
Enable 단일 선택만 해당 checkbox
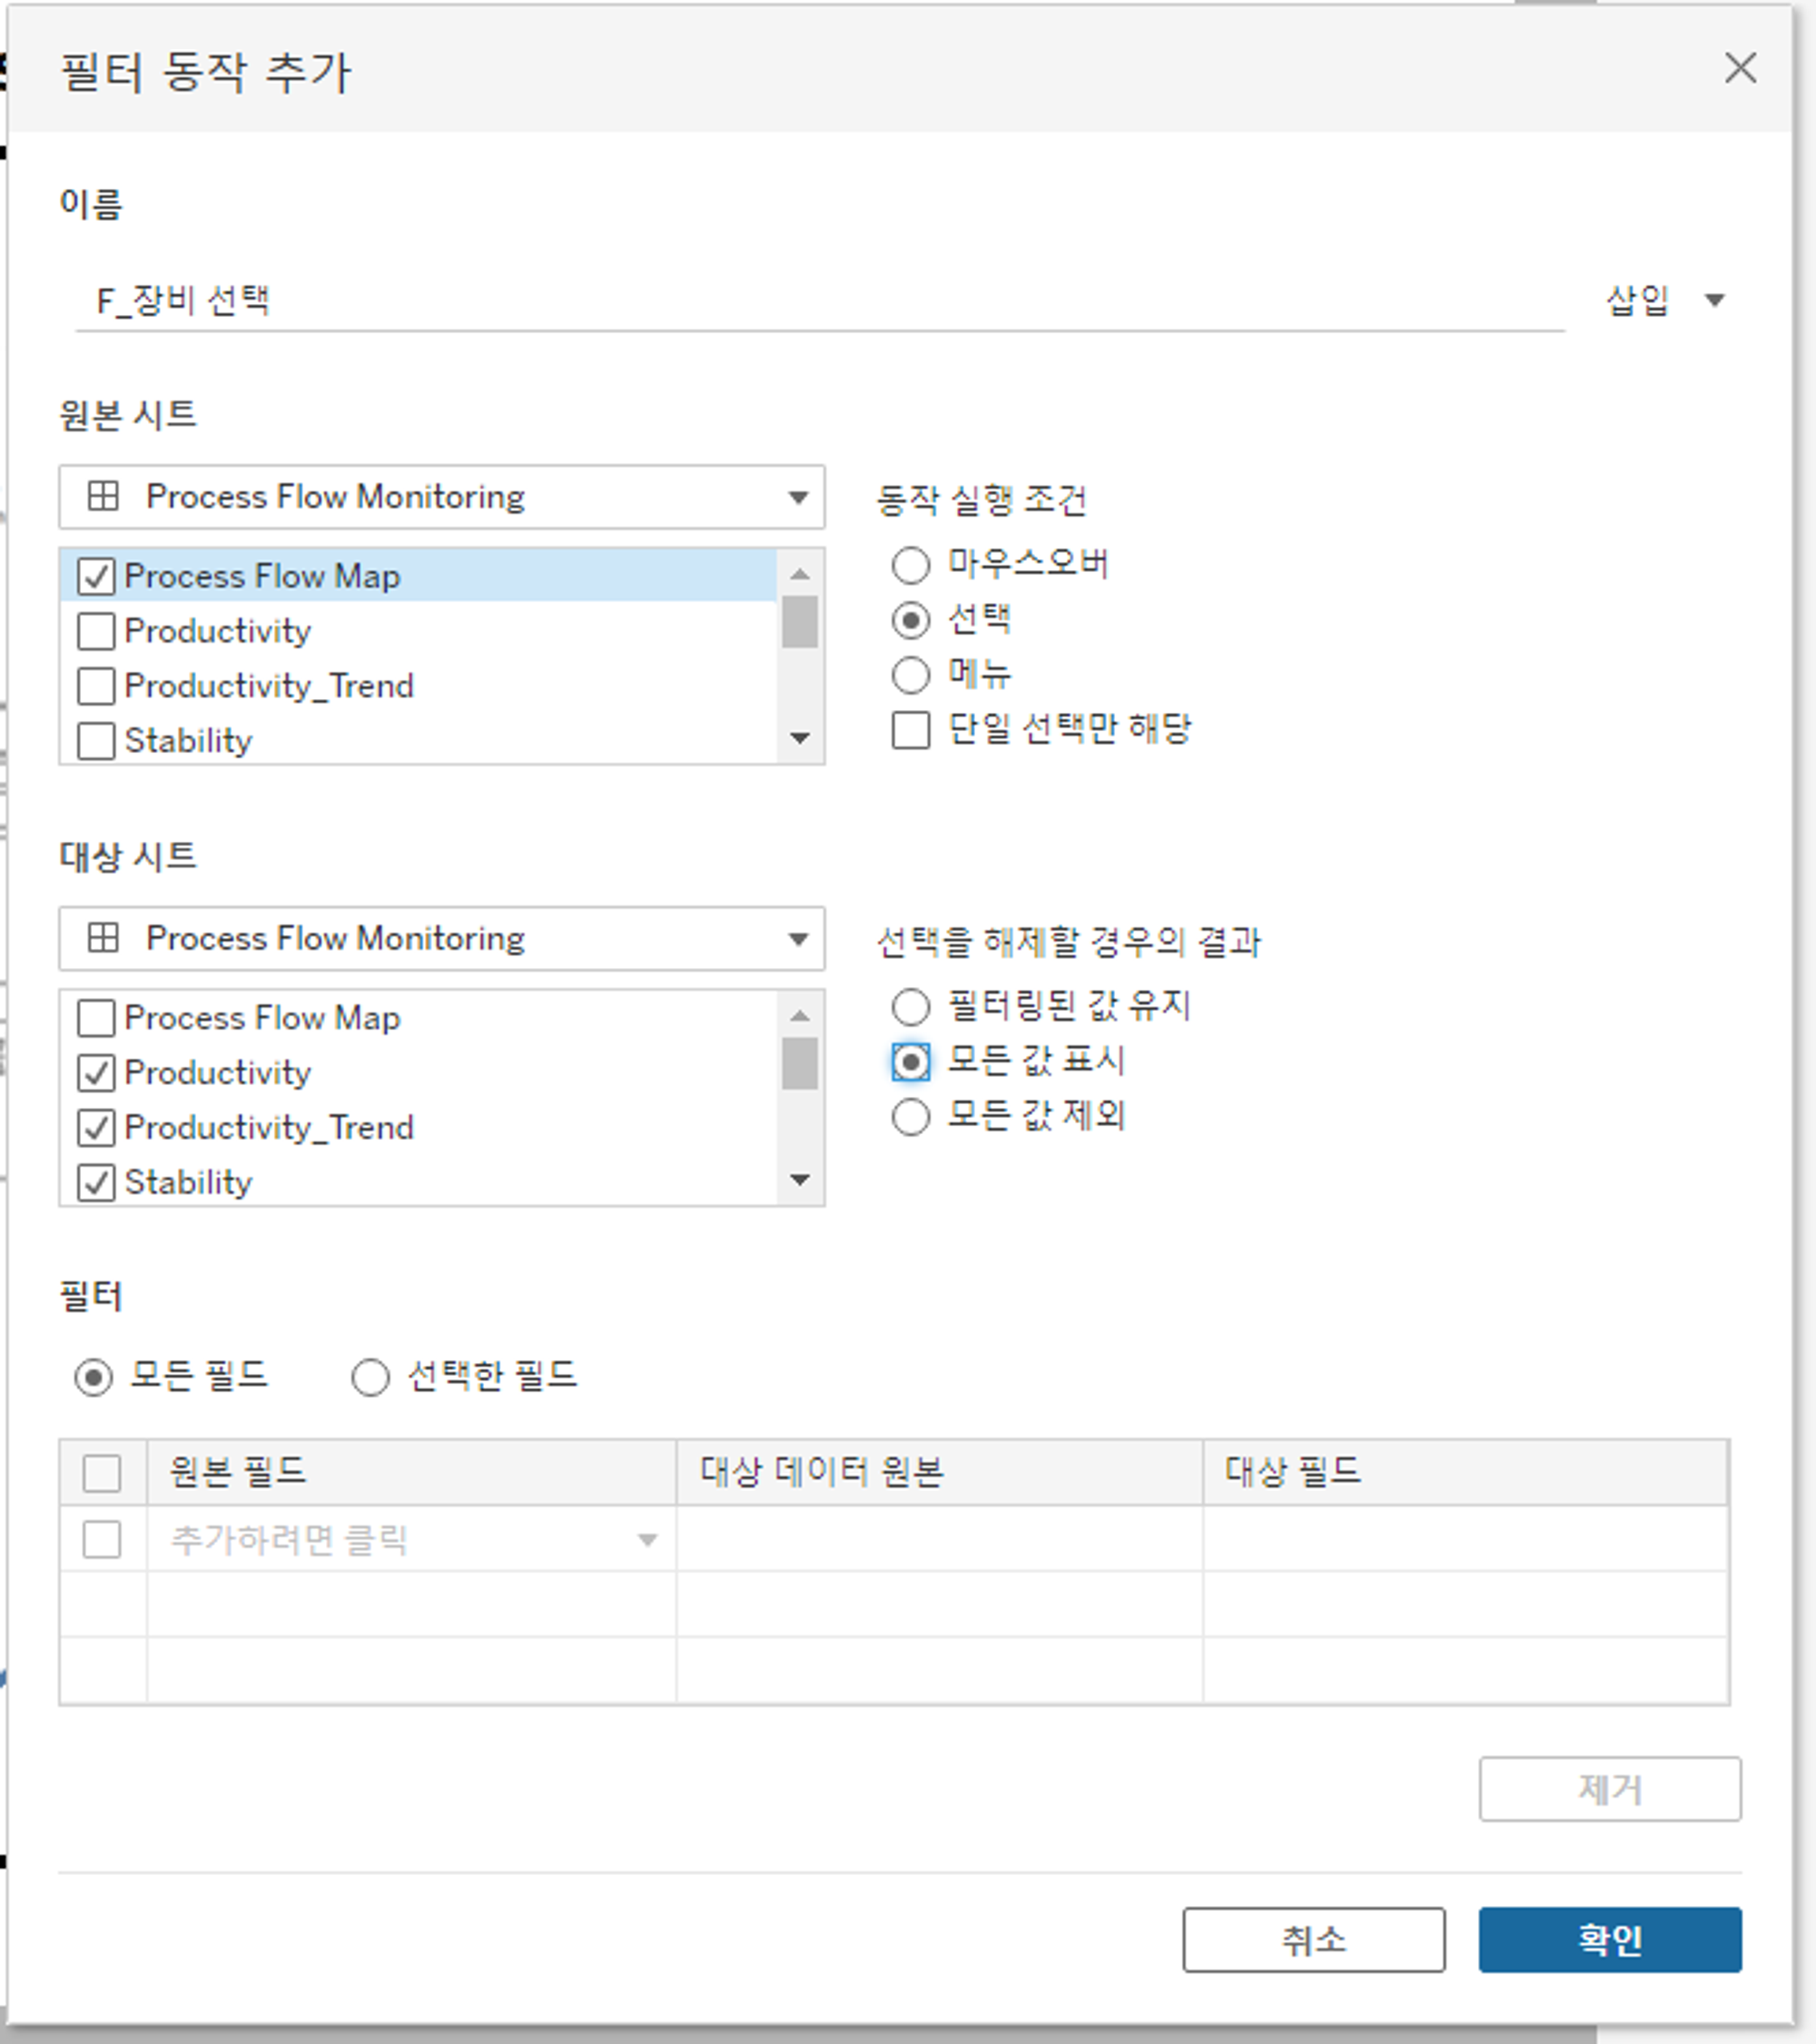pyautogui.click(x=910, y=729)
